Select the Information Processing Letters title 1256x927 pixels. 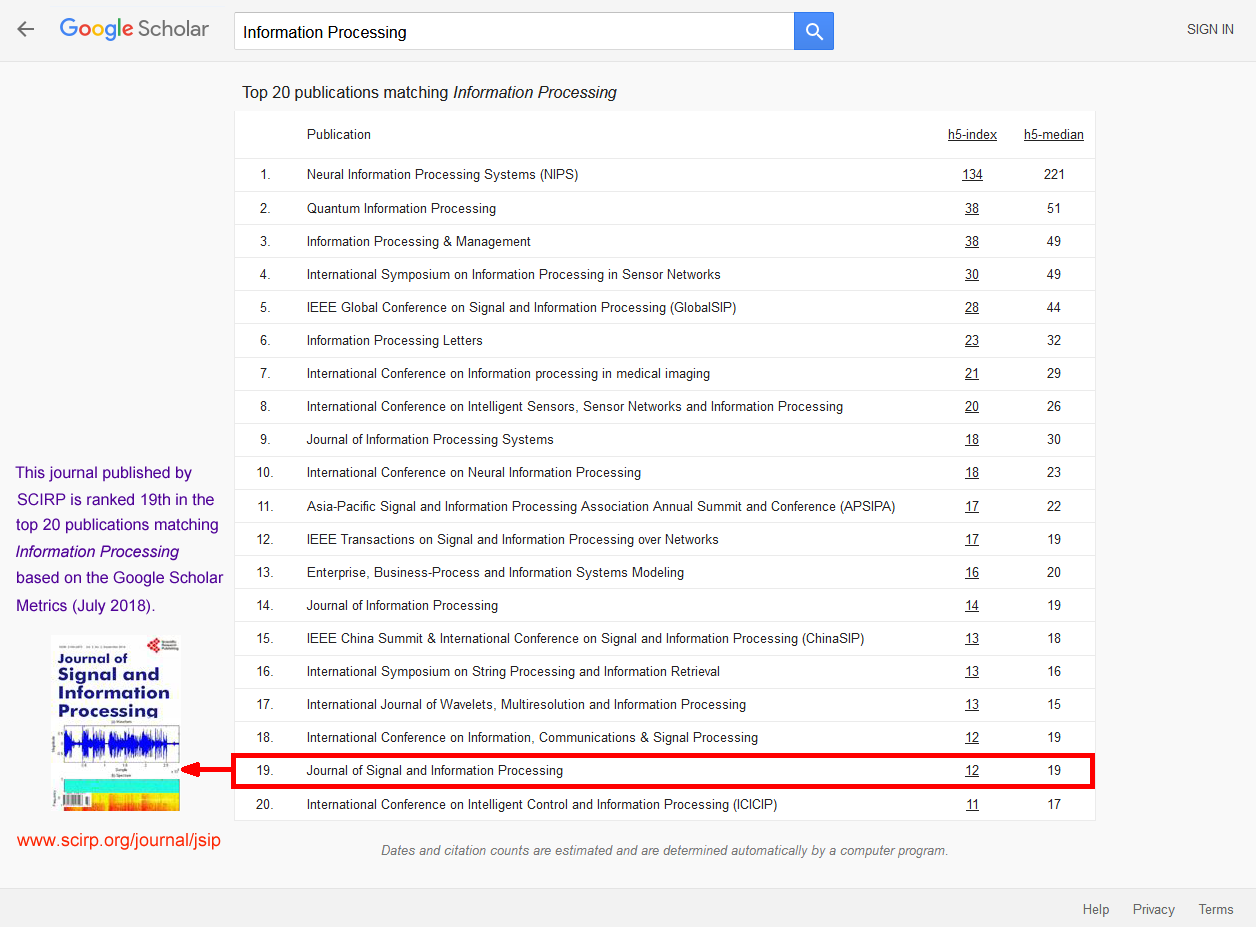click(395, 341)
